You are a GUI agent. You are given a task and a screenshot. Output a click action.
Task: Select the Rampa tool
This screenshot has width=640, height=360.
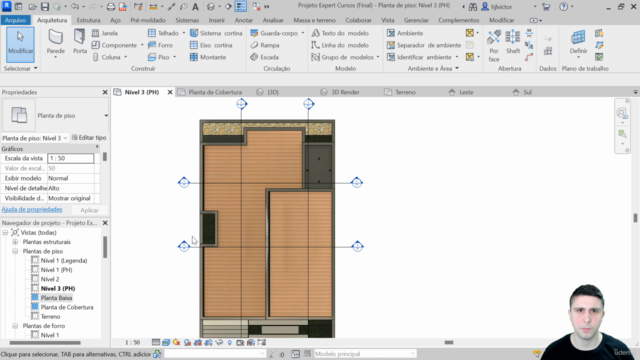[x=265, y=45]
